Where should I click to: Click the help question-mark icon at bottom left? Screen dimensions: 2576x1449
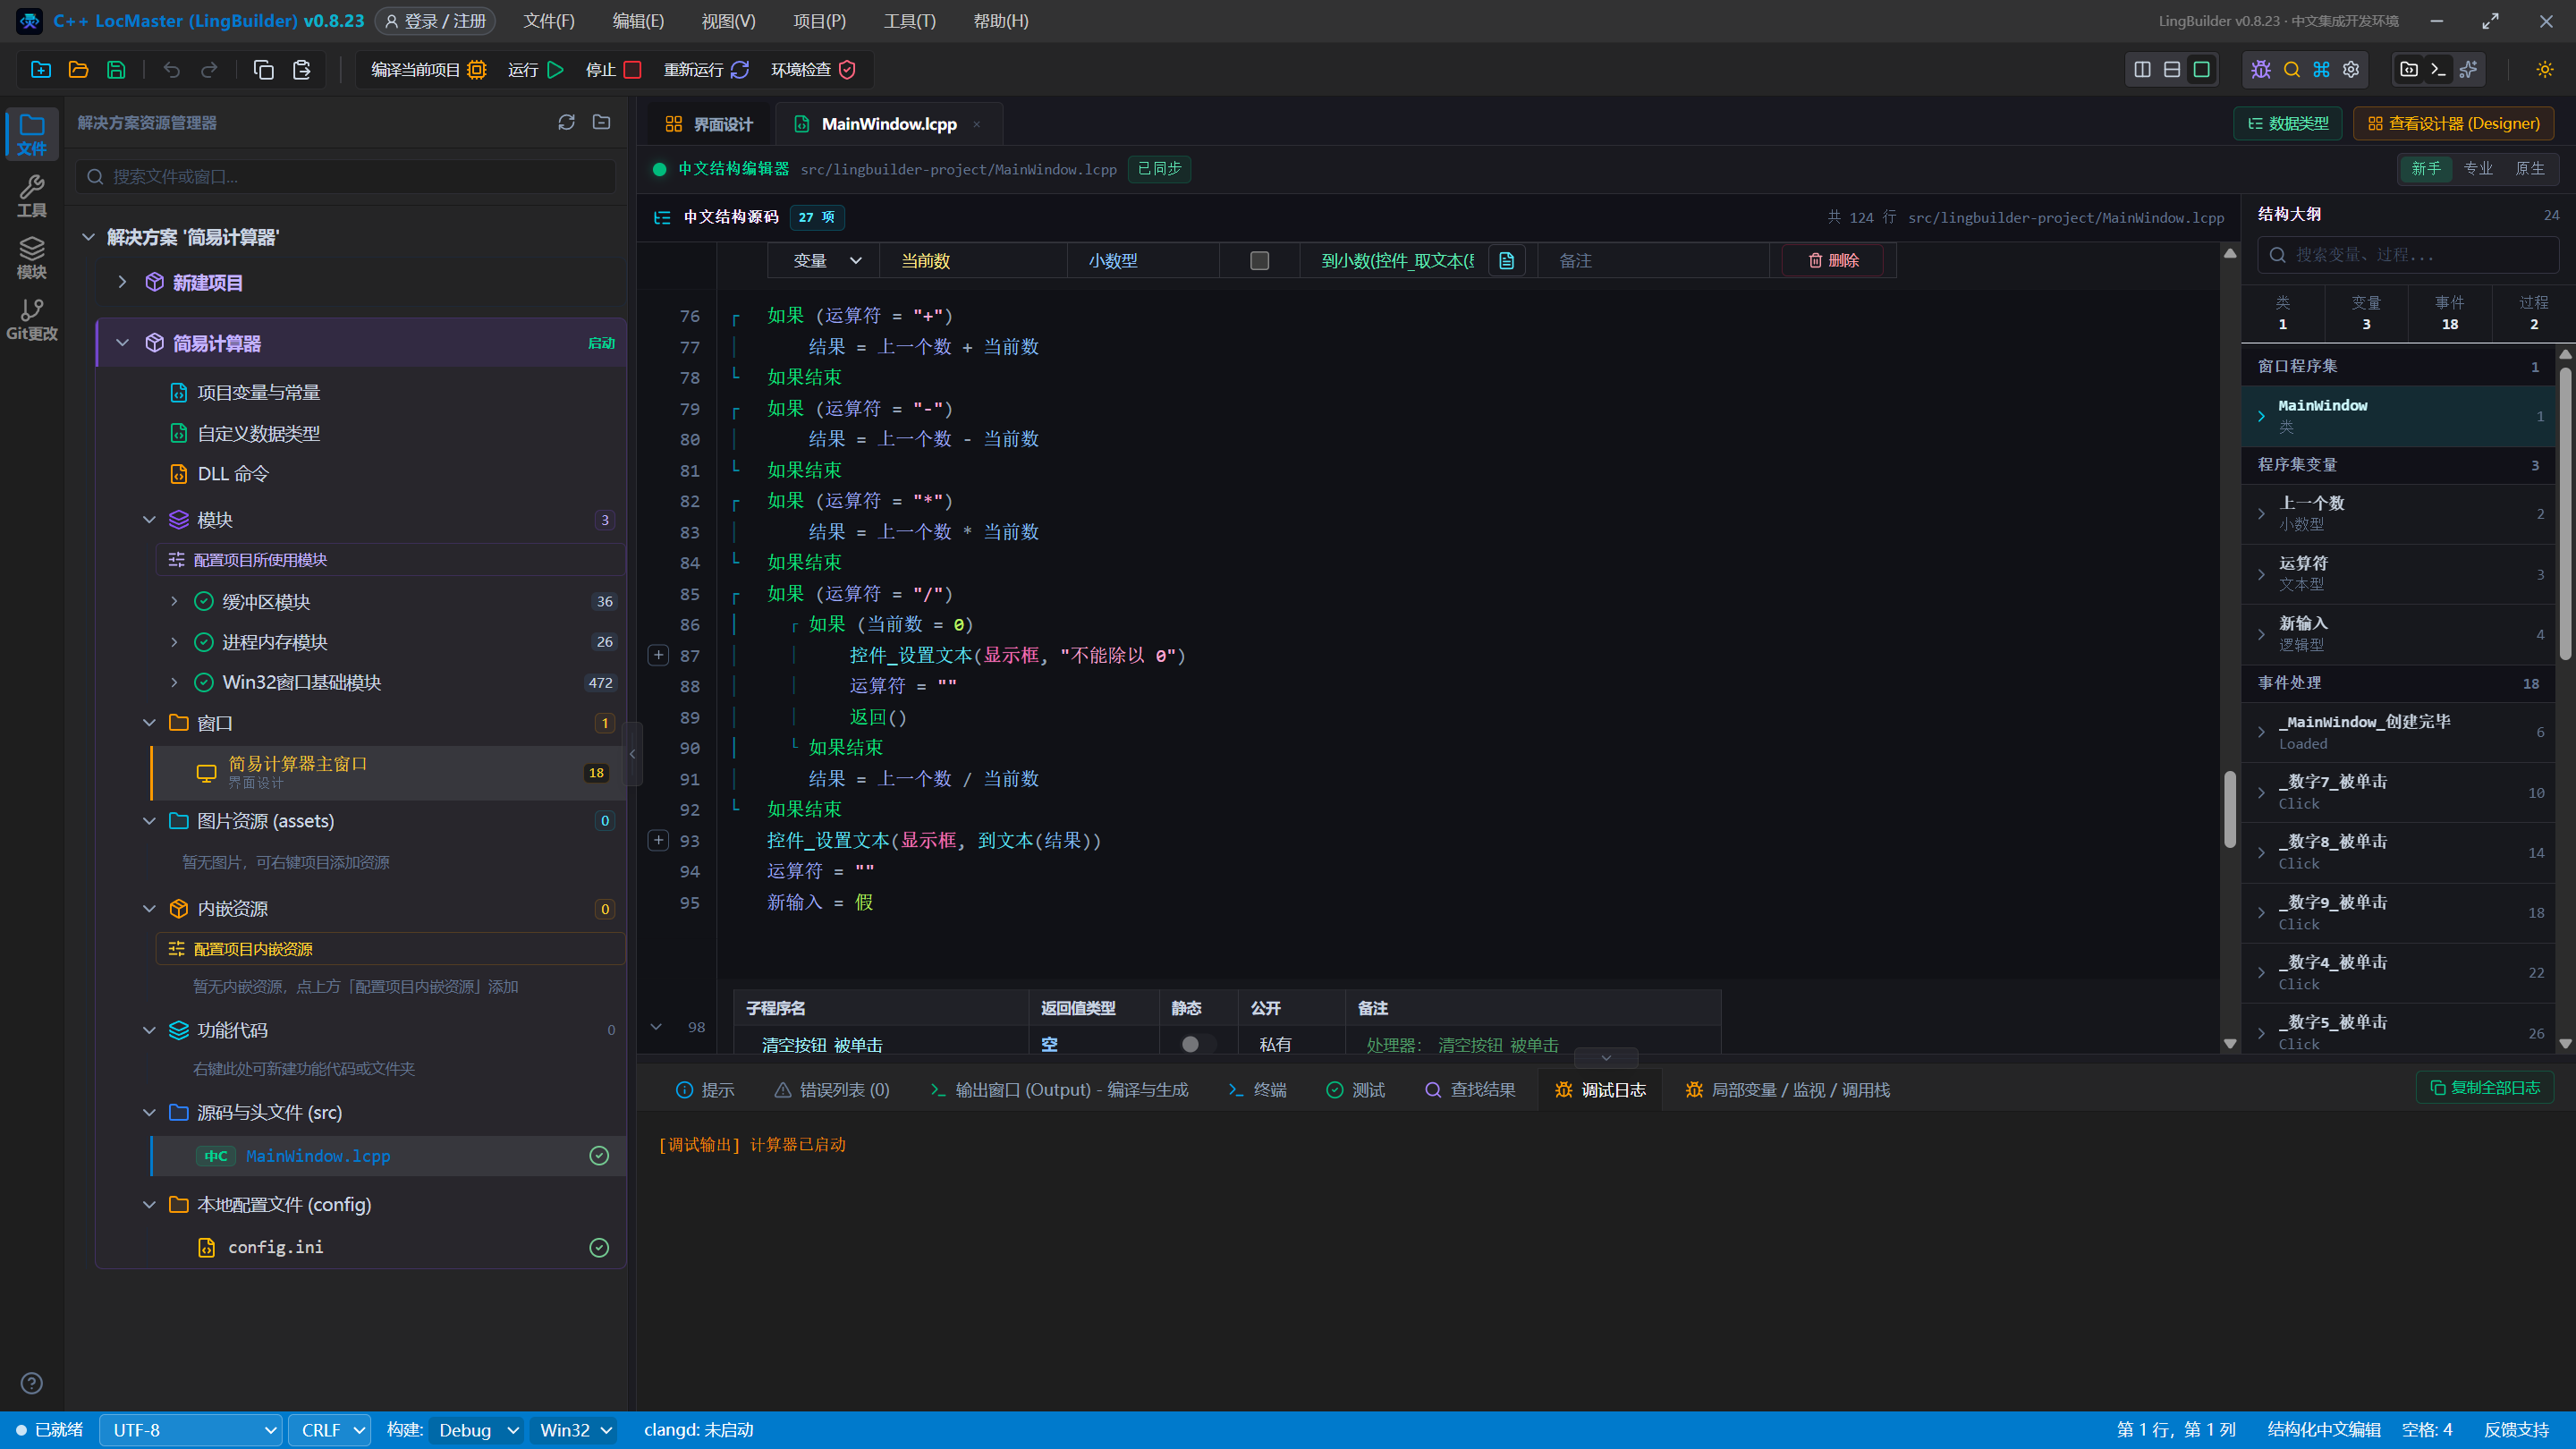(x=32, y=1383)
